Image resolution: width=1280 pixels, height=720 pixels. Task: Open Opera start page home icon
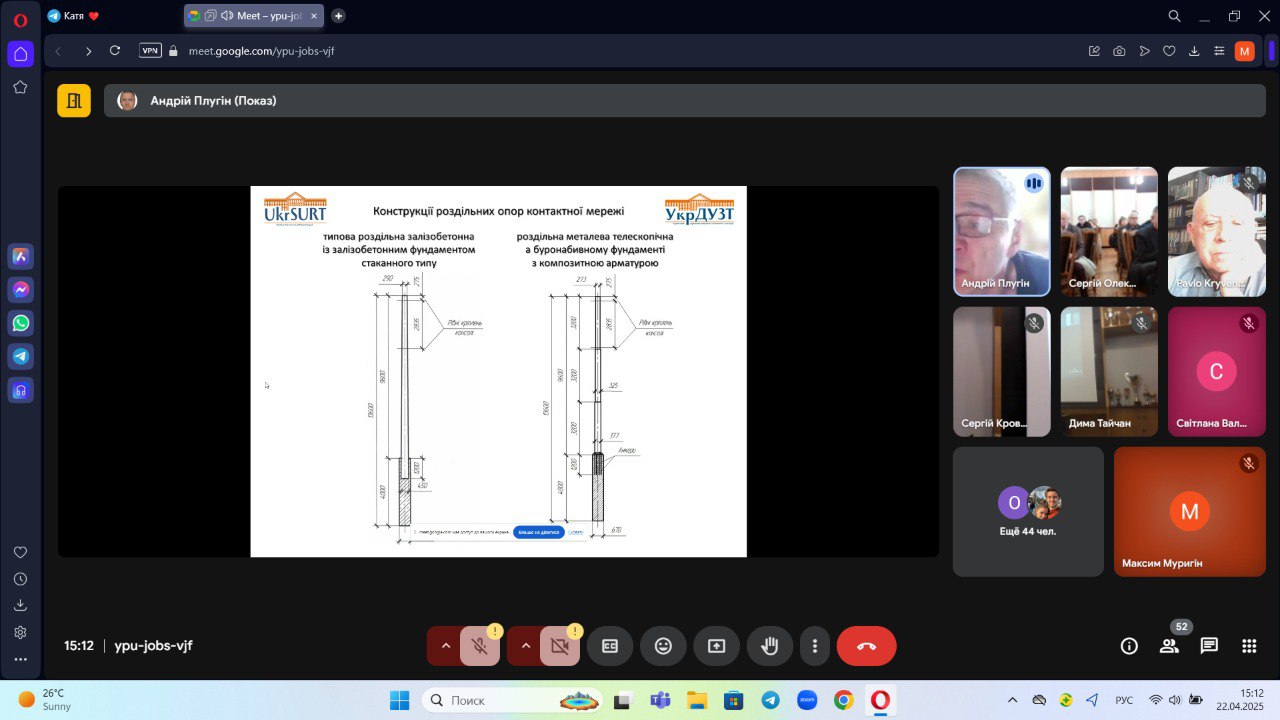(20, 54)
